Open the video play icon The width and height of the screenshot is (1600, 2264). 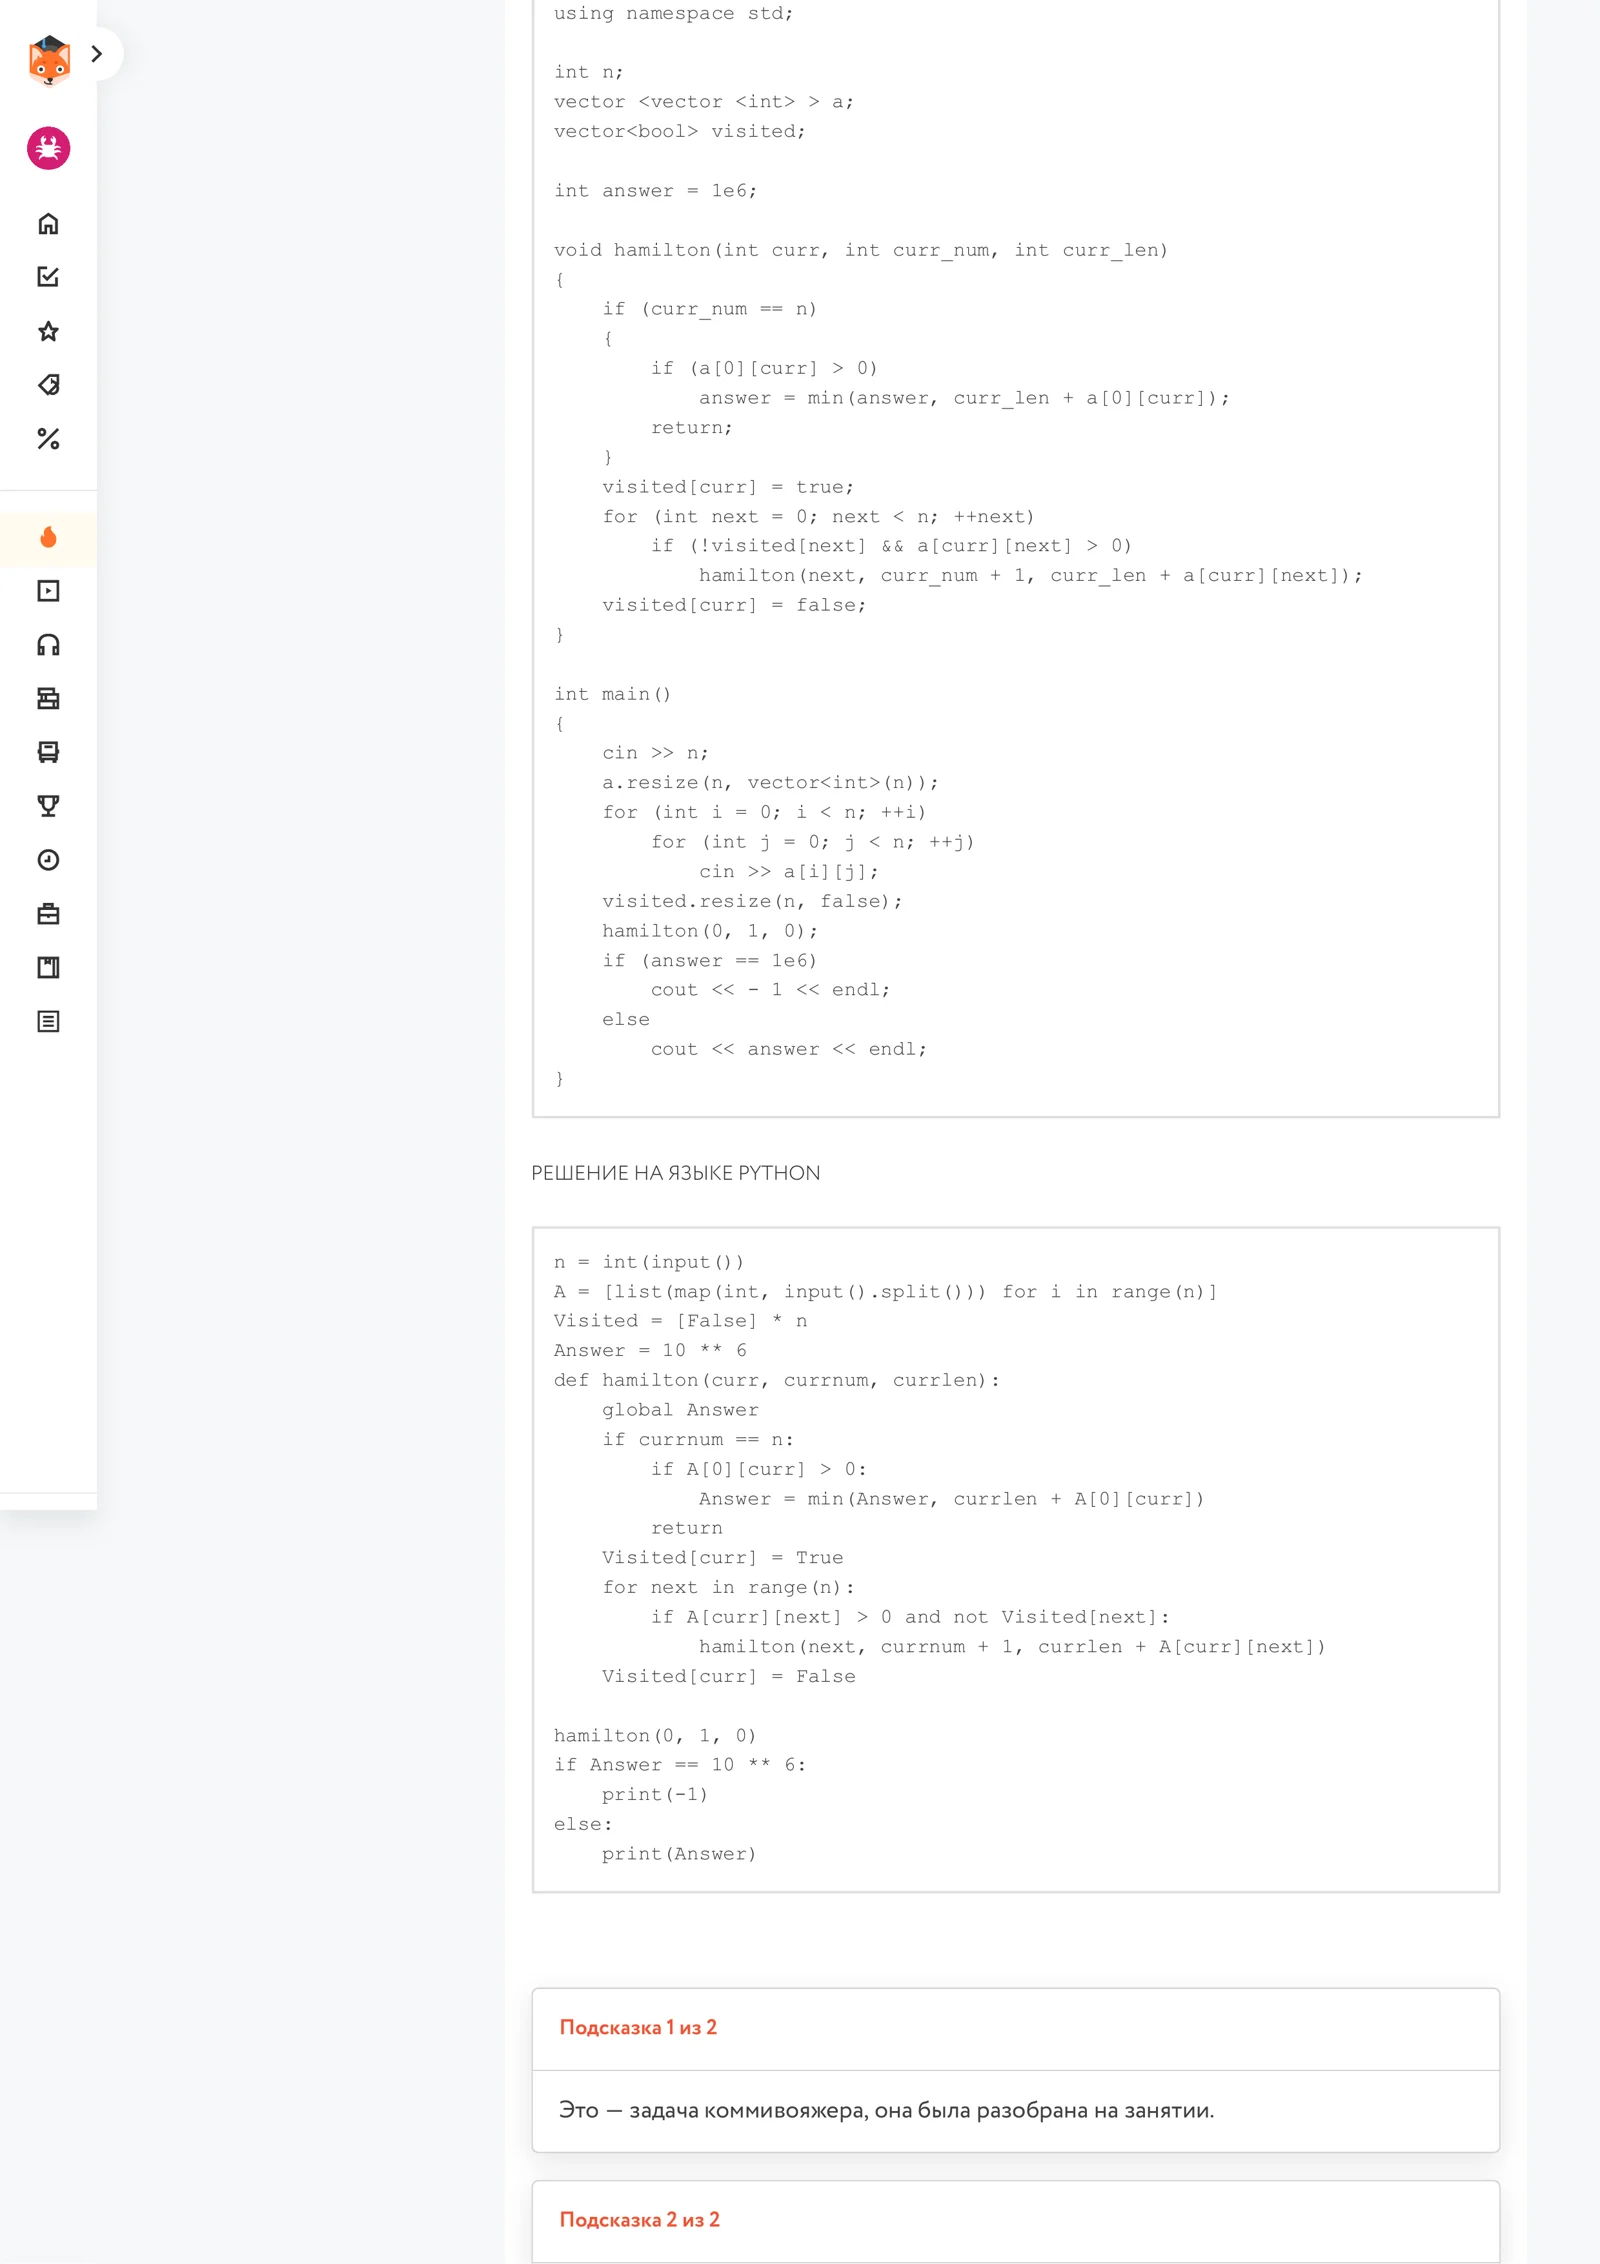coord(48,591)
